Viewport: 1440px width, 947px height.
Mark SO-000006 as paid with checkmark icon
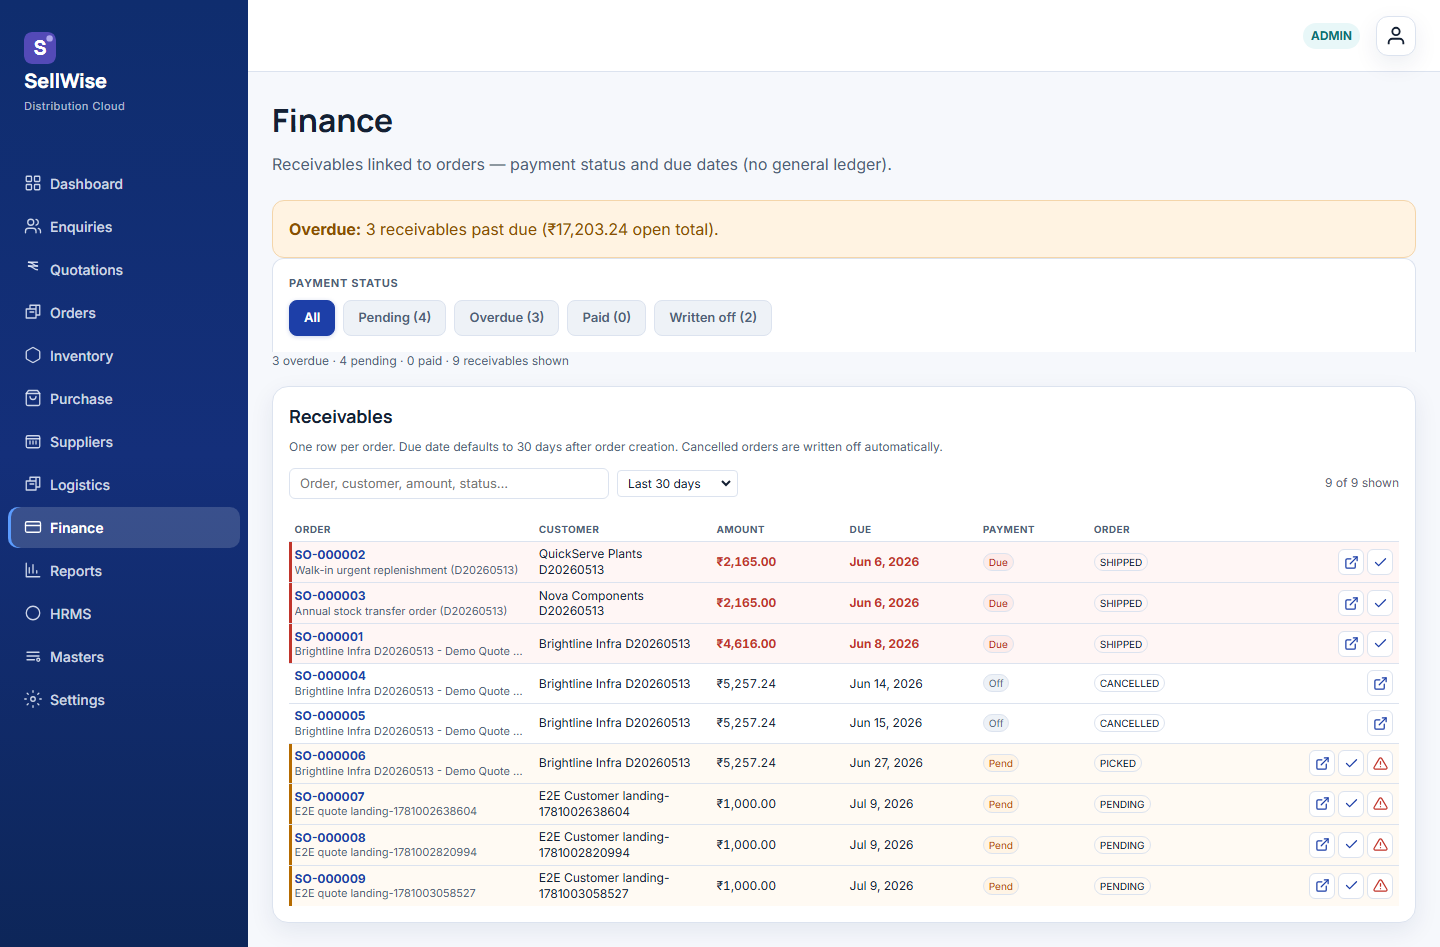coord(1351,763)
